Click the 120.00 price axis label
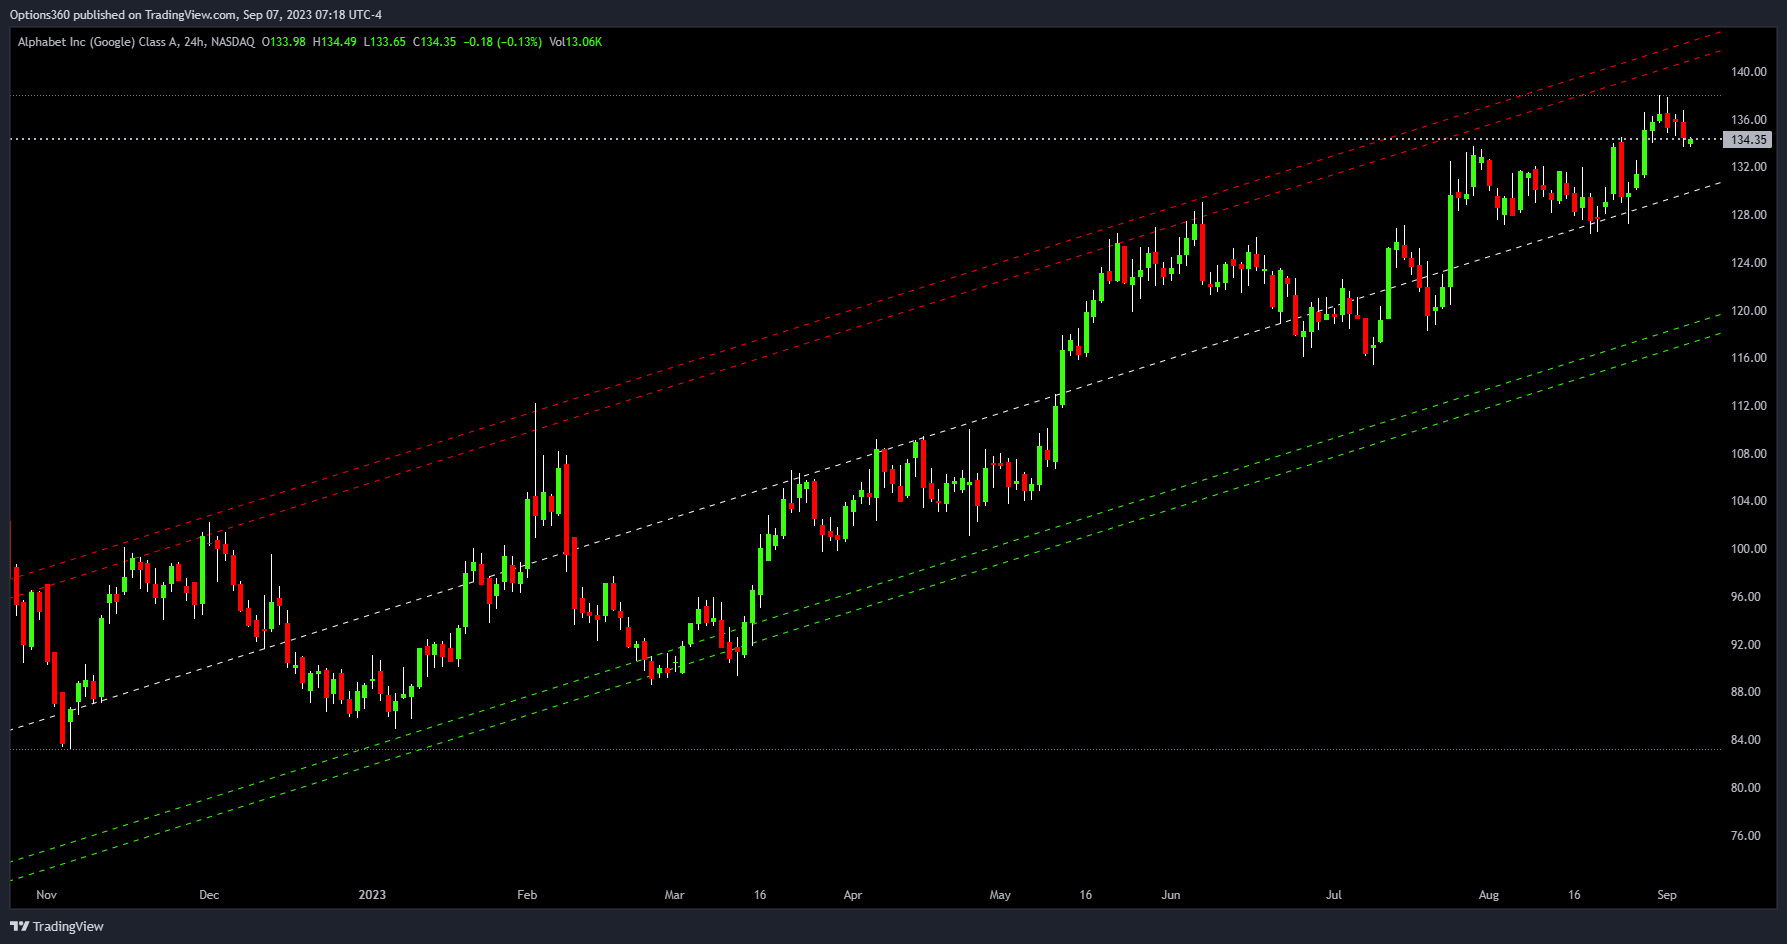 (1749, 311)
